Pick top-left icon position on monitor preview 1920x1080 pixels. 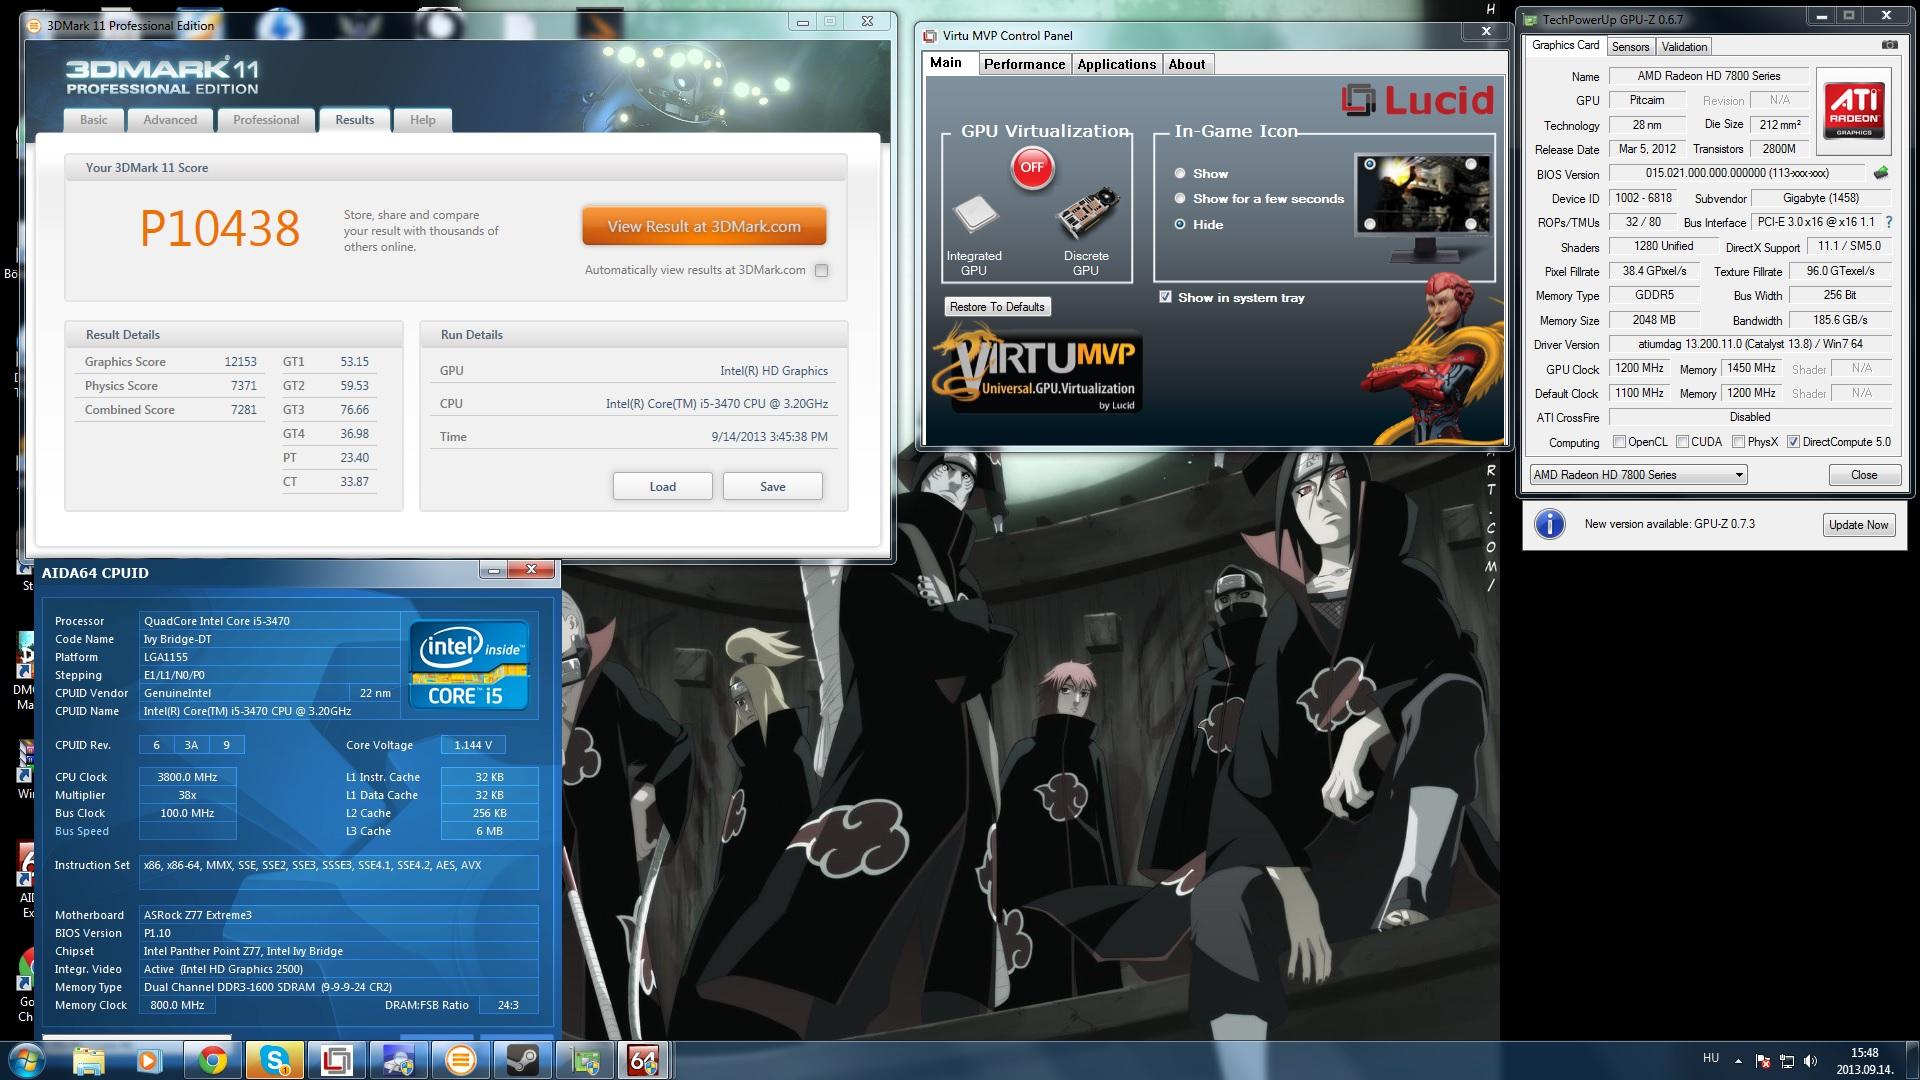1369,164
